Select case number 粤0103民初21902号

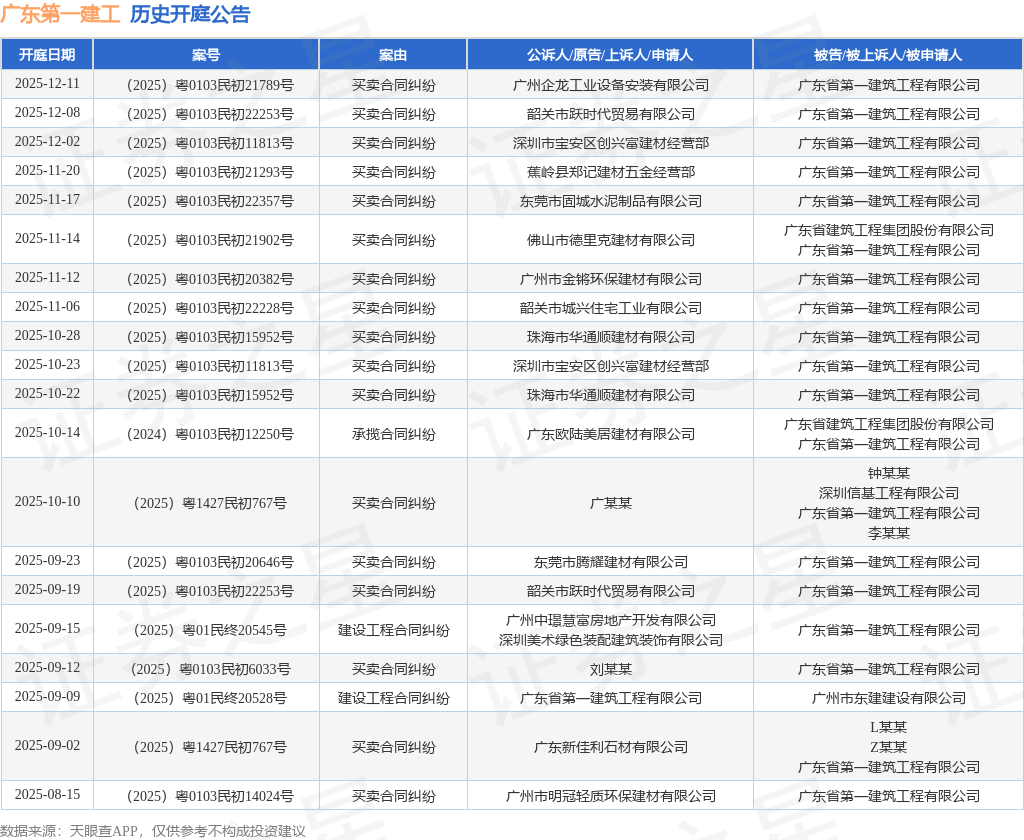234,240
